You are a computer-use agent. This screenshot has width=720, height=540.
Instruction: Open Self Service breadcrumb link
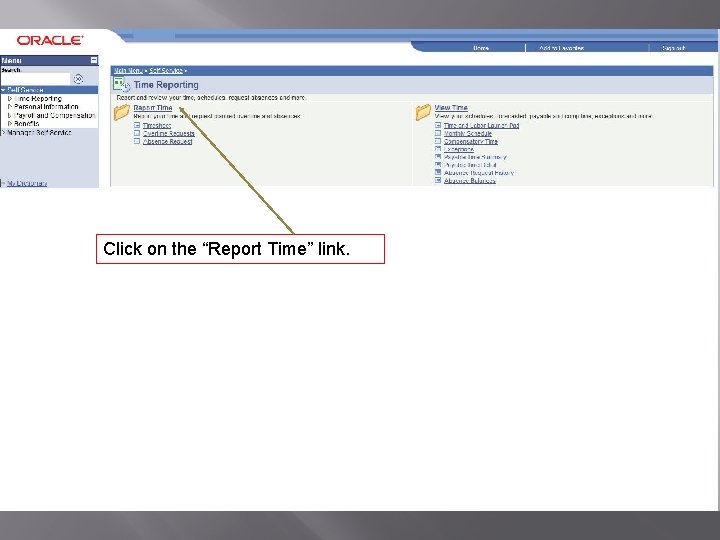tap(166, 71)
